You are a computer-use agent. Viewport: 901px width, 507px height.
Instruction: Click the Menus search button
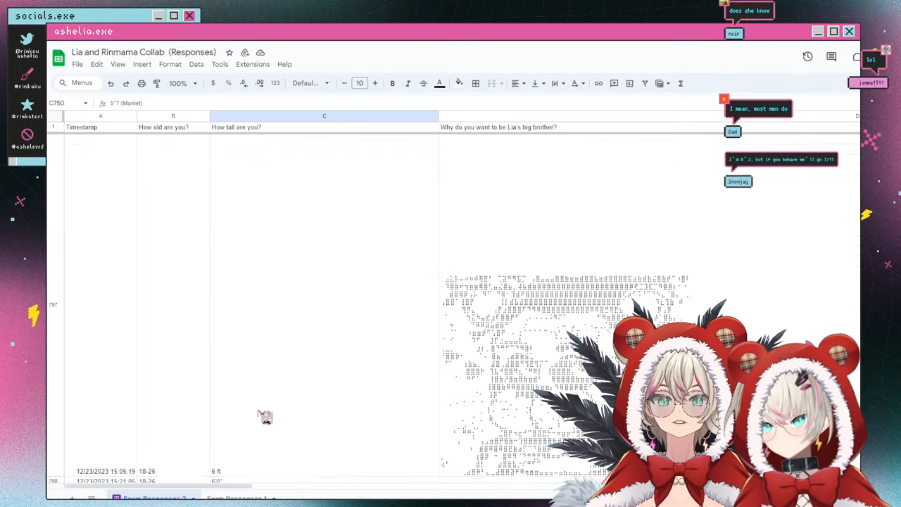click(x=76, y=84)
